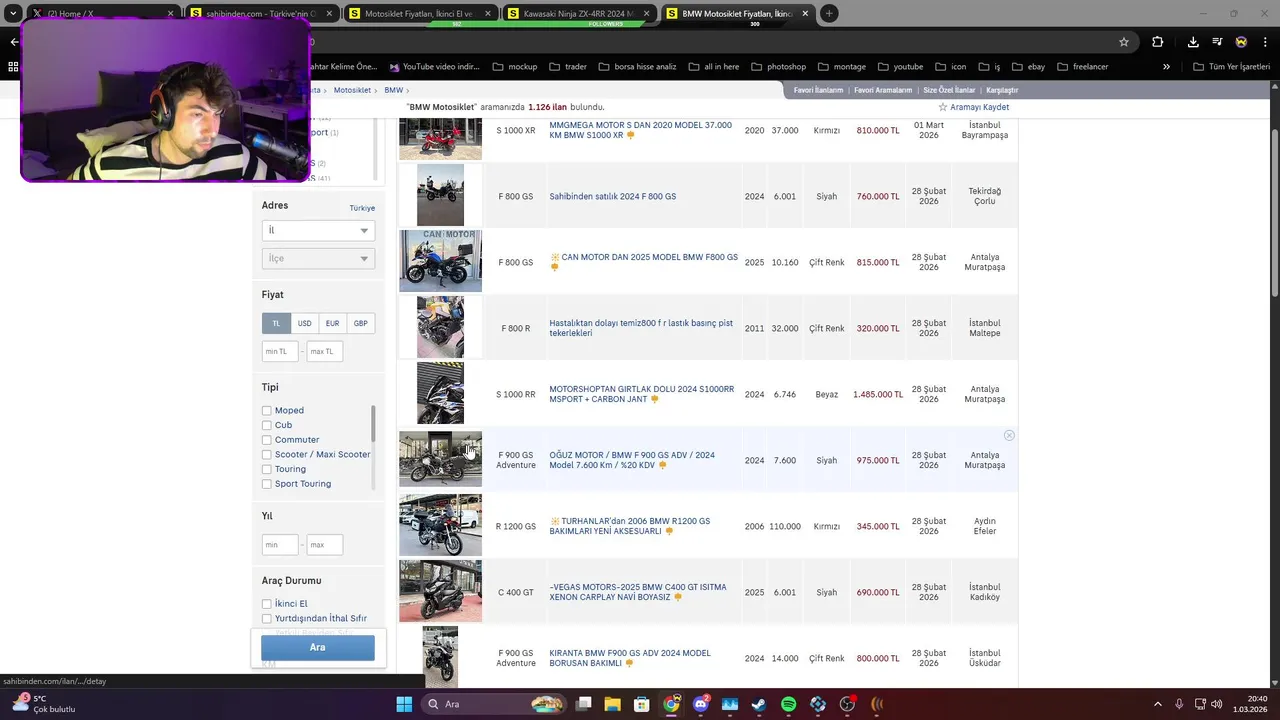Show hidden system tray icons
Image resolution: width=1280 pixels, height=720 pixels.
point(1157,704)
